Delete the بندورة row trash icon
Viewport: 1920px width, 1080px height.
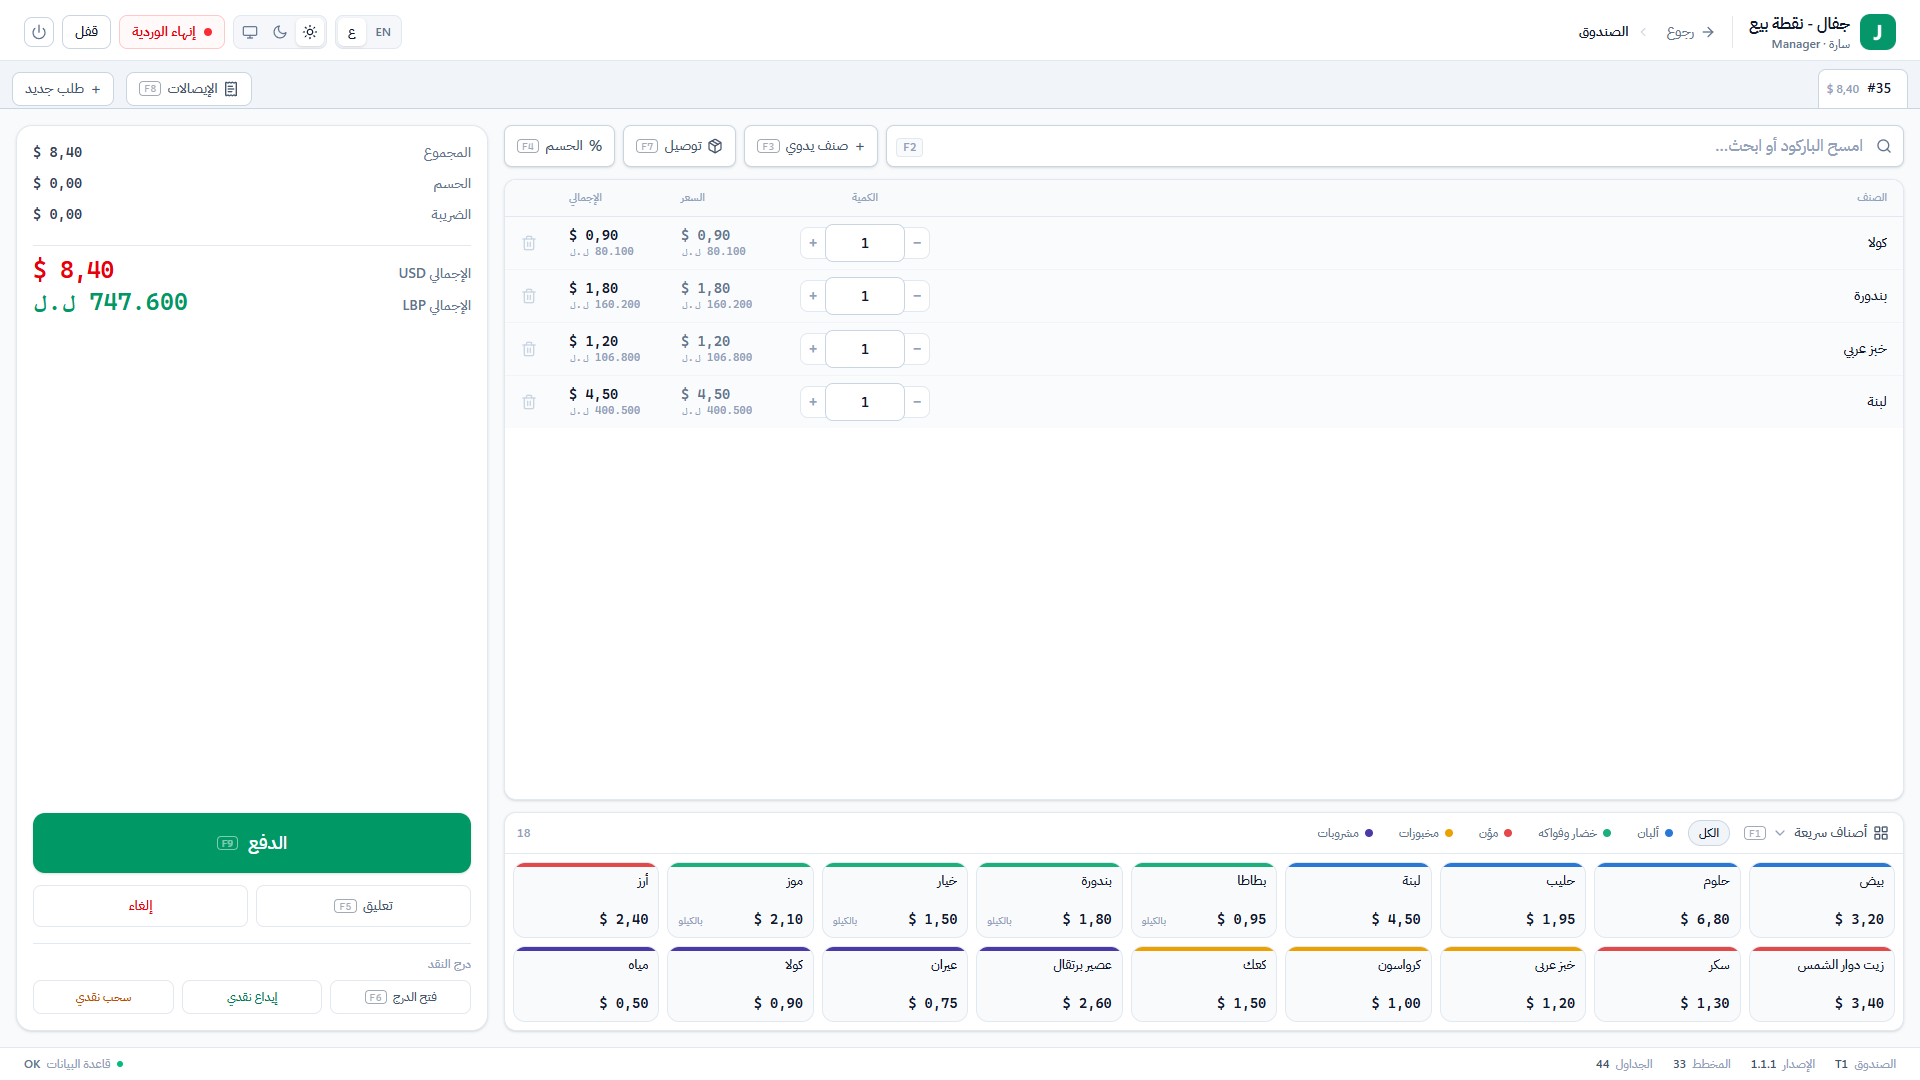[x=529, y=296]
